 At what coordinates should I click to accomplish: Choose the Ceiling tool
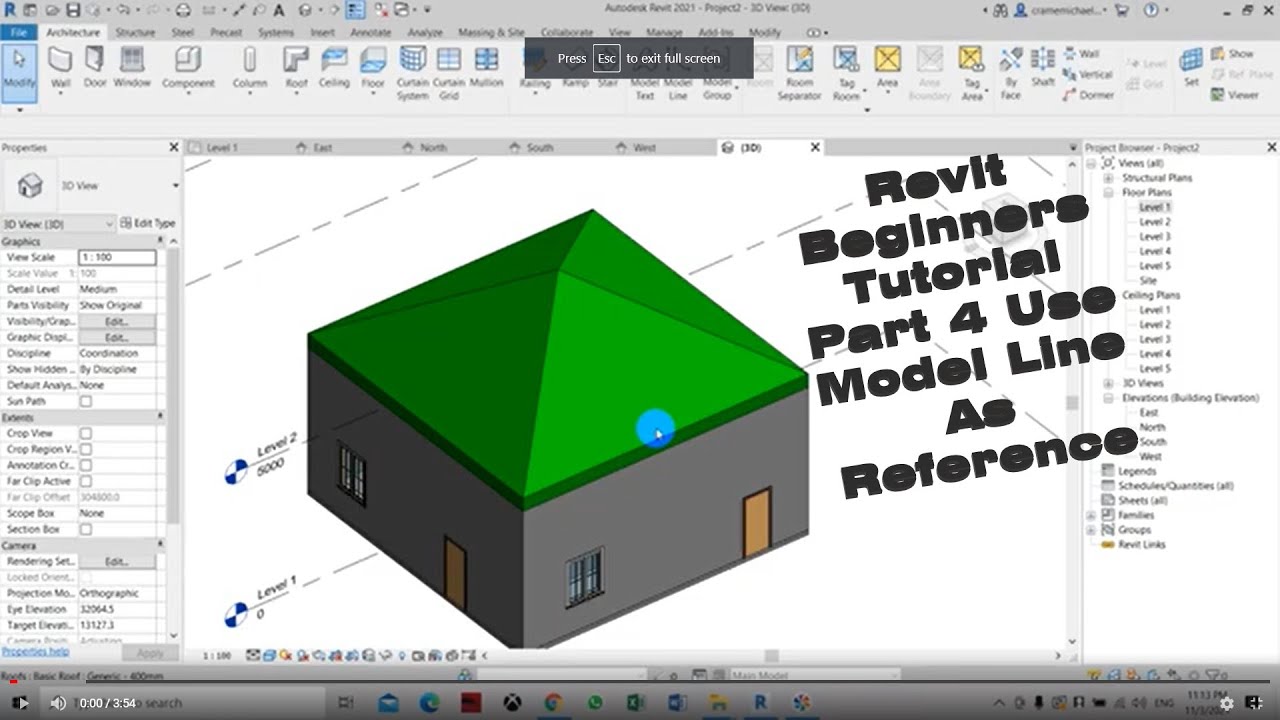[334, 67]
